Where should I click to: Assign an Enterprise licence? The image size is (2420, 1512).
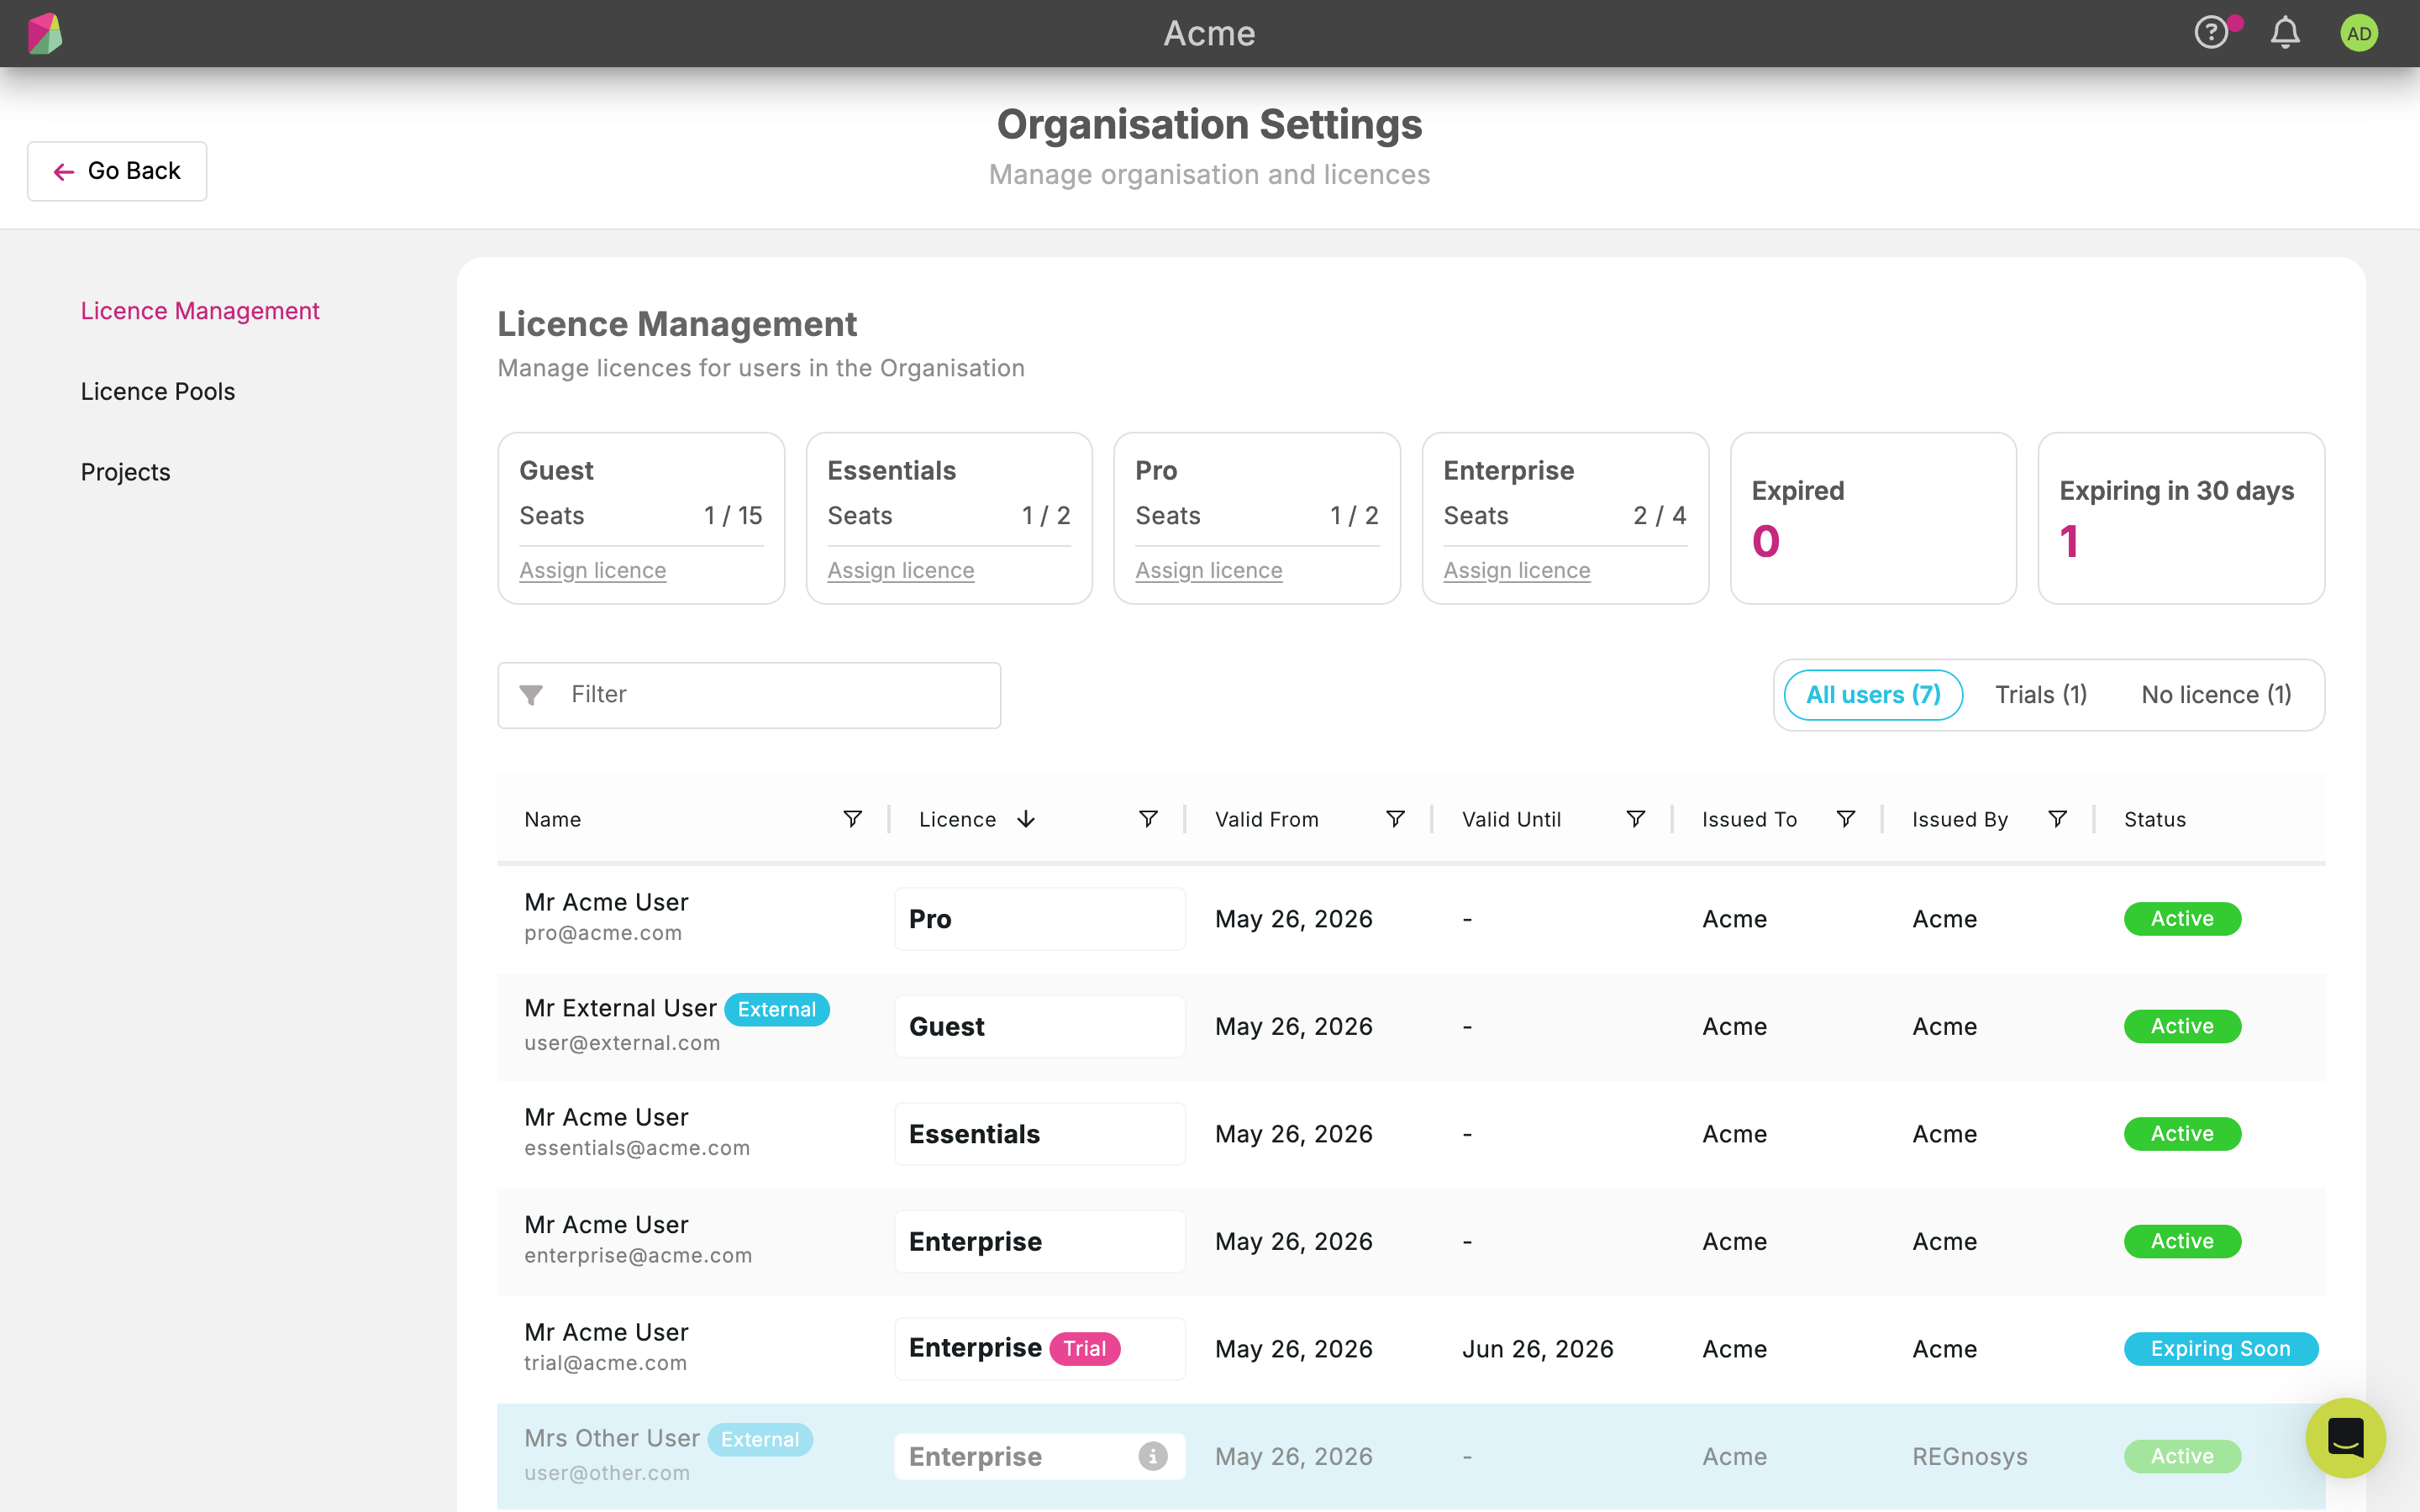coord(1517,570)
